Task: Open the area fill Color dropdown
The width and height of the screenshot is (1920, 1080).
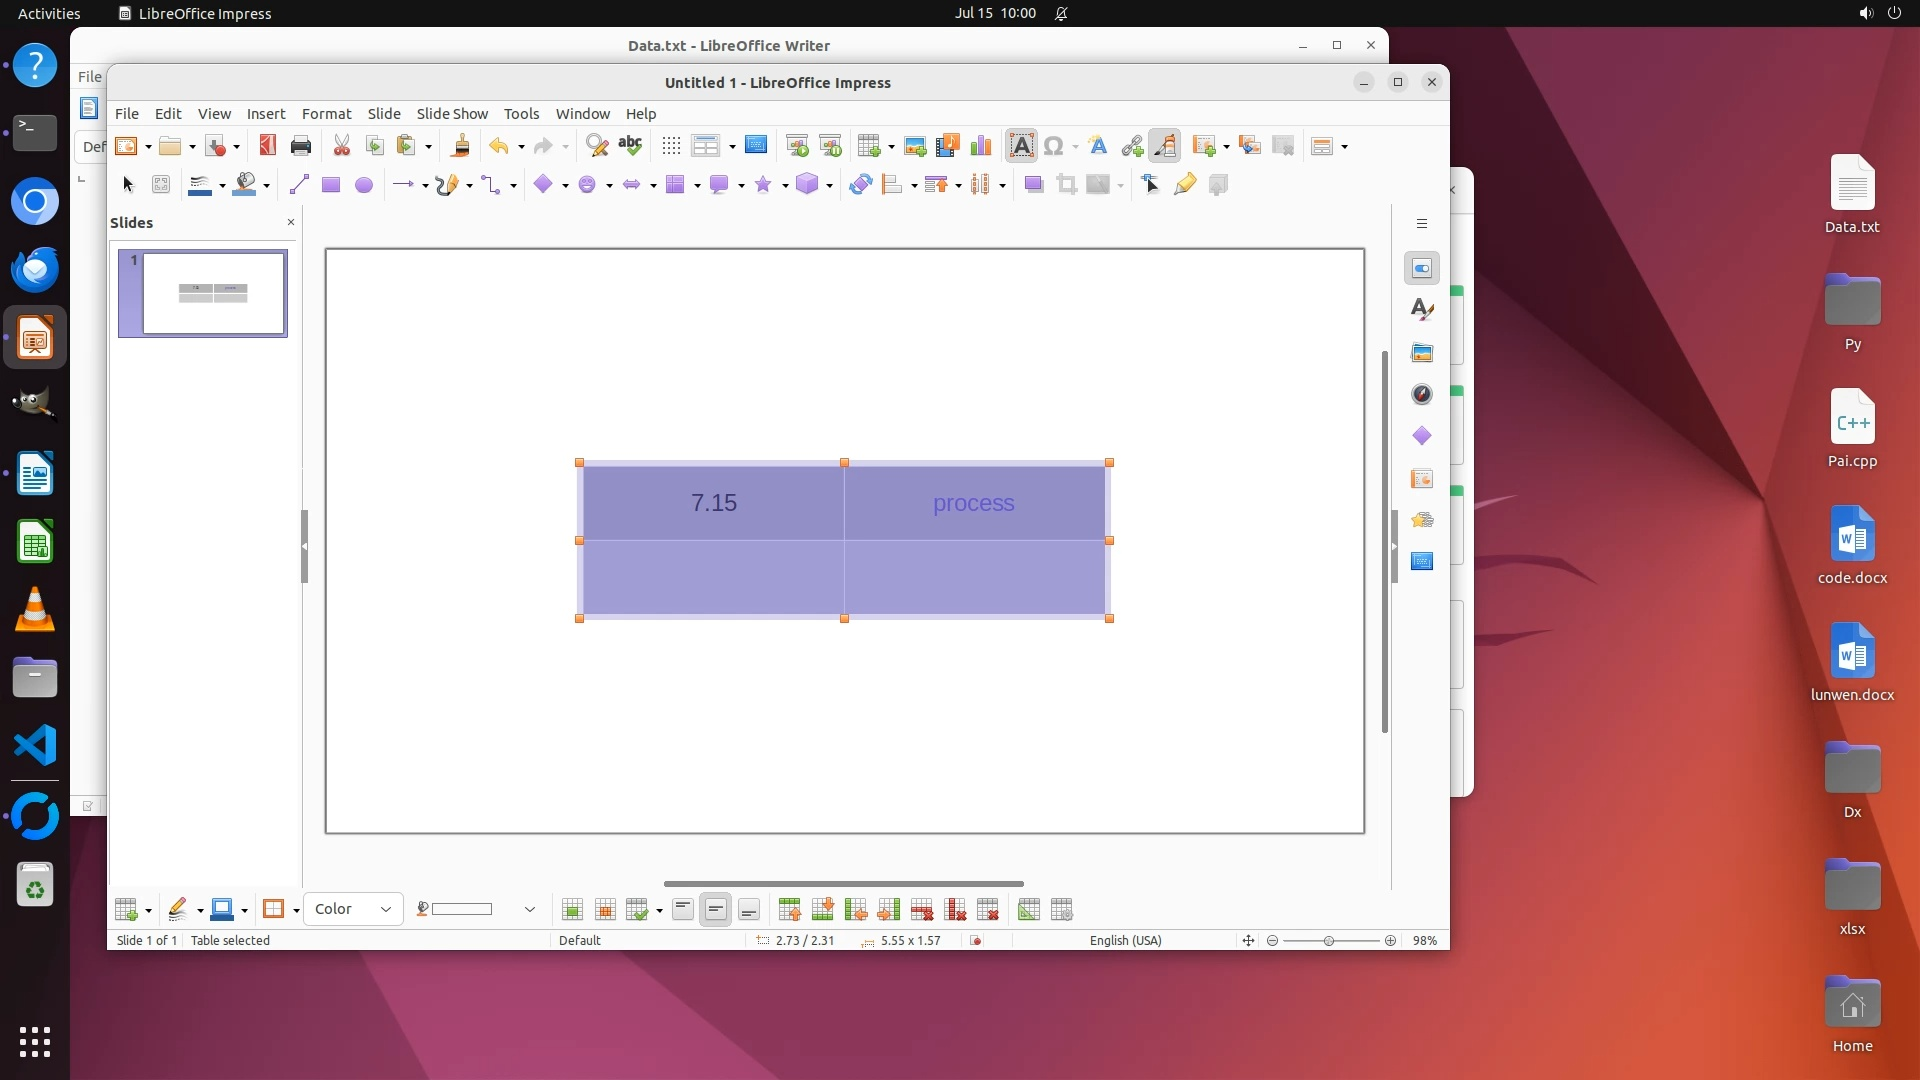Action: pyautogui.click(x=352, y=909)
